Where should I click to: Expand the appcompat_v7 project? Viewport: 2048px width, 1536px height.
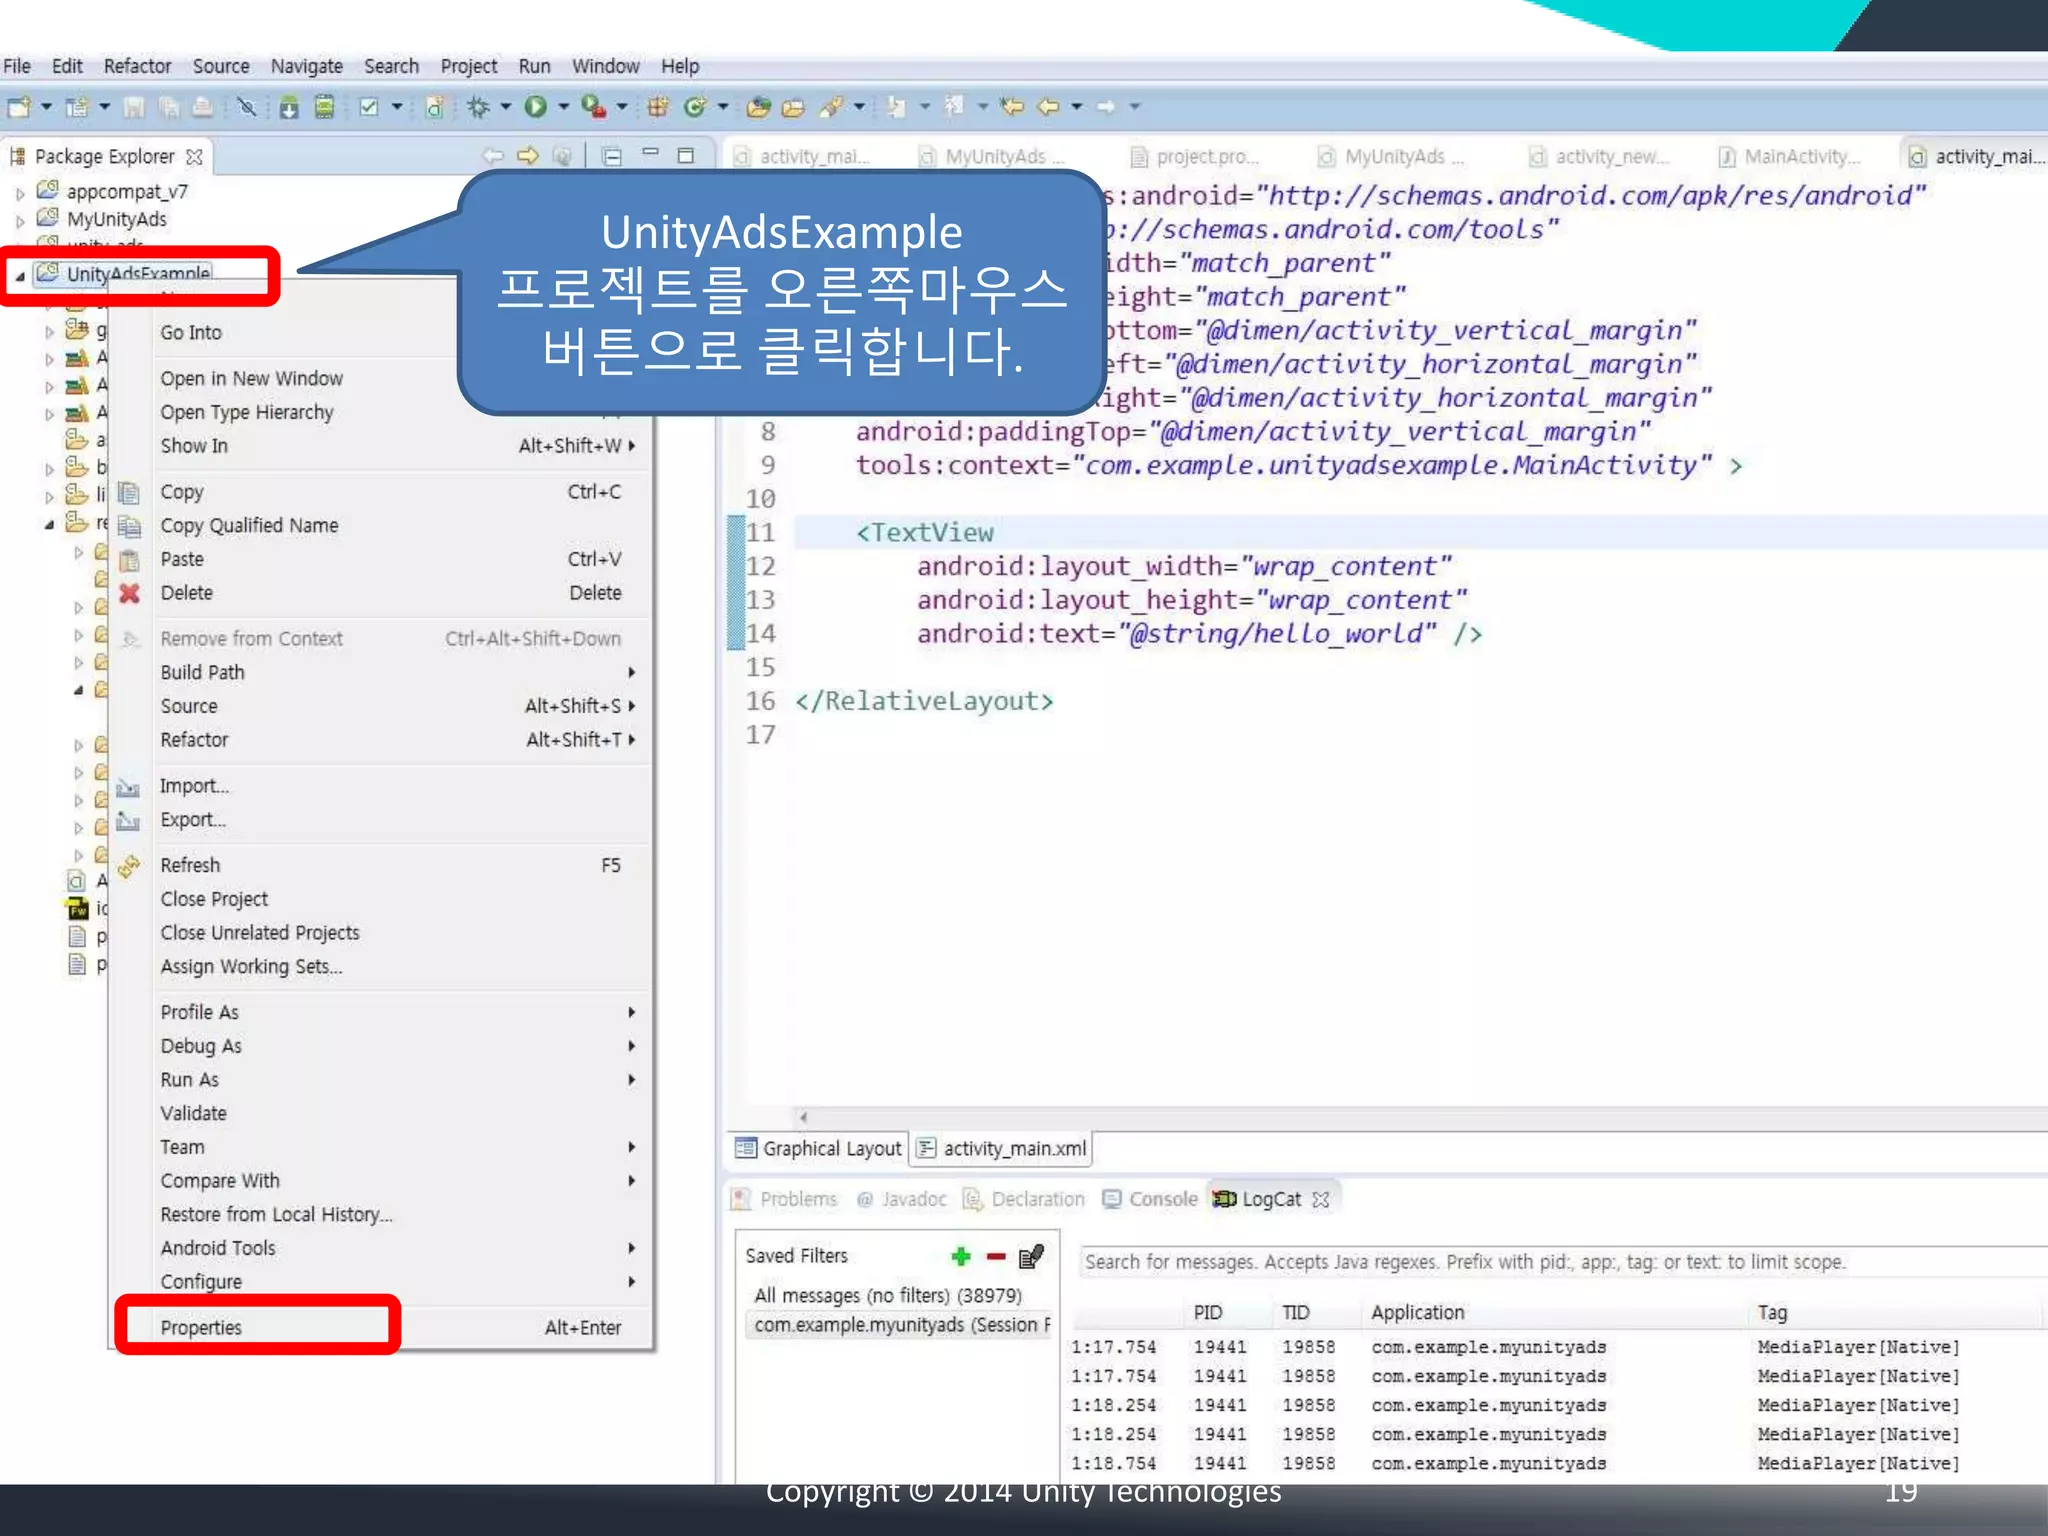(20, 193)
